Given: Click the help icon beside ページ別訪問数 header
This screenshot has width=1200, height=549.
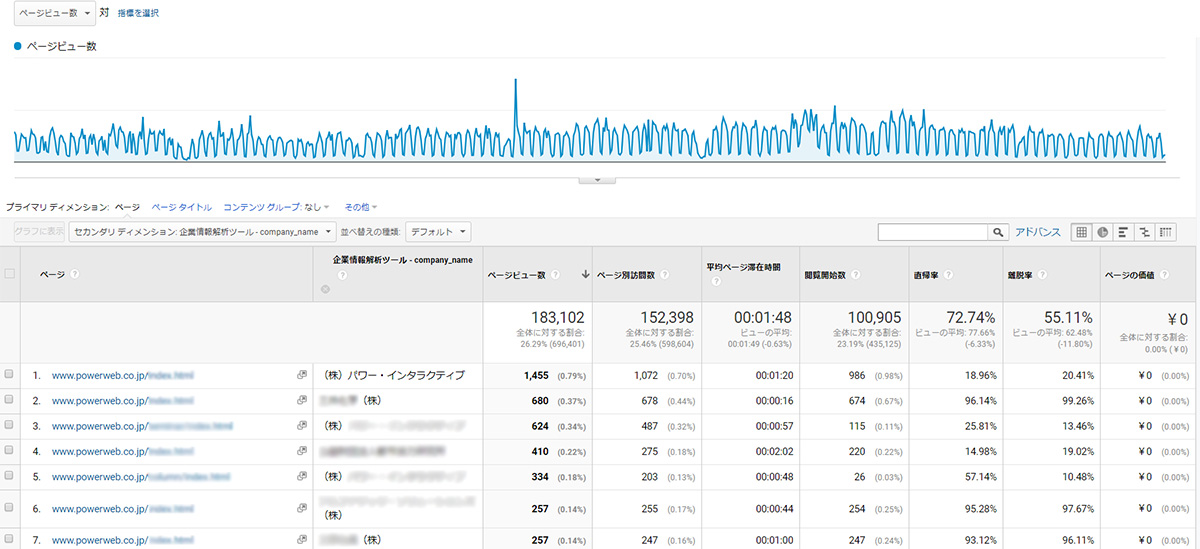Looking at the screenshot, I should (664, 274).
